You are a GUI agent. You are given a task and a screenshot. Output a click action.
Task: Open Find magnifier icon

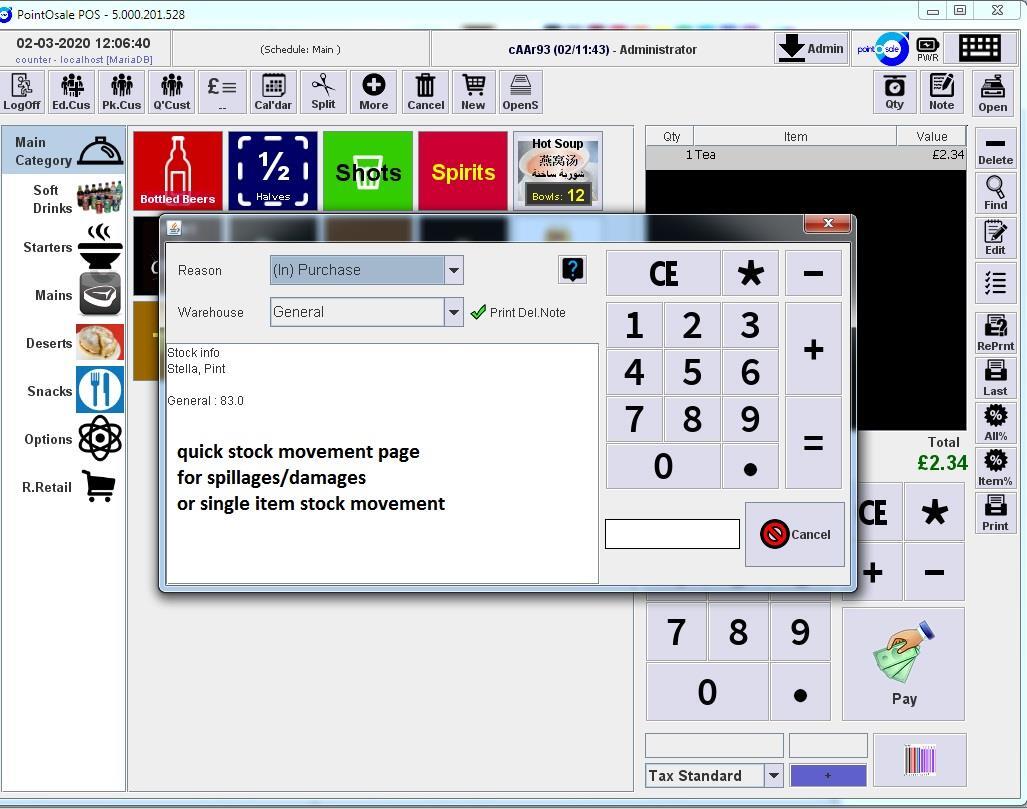tap(995, 193)
